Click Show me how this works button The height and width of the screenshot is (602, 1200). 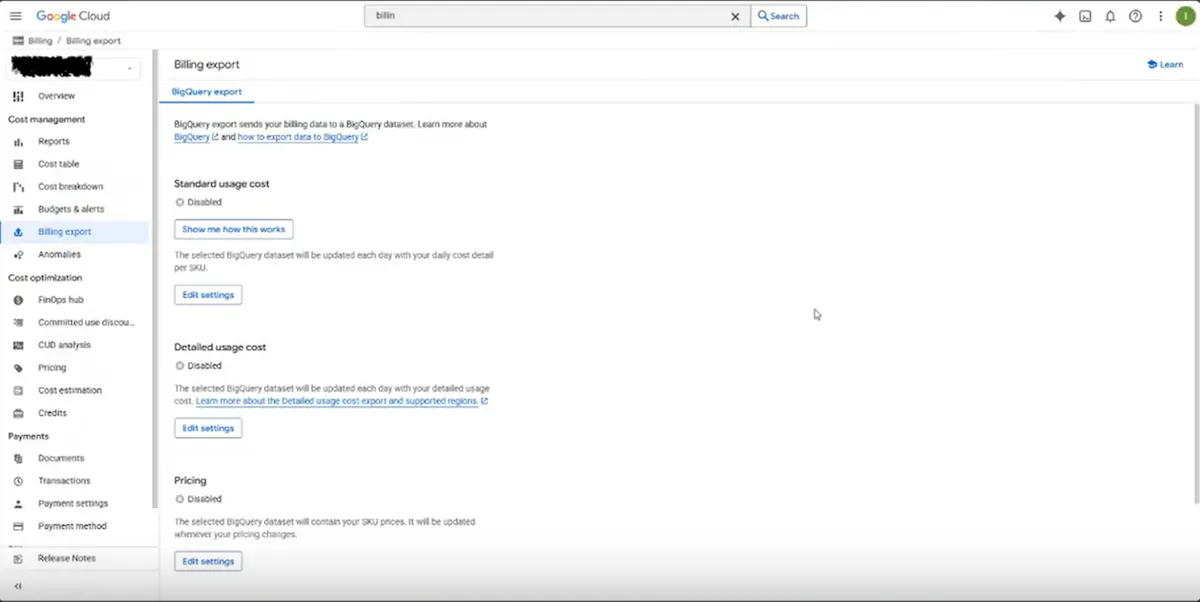pyautogui.click(x=234, y=229)
